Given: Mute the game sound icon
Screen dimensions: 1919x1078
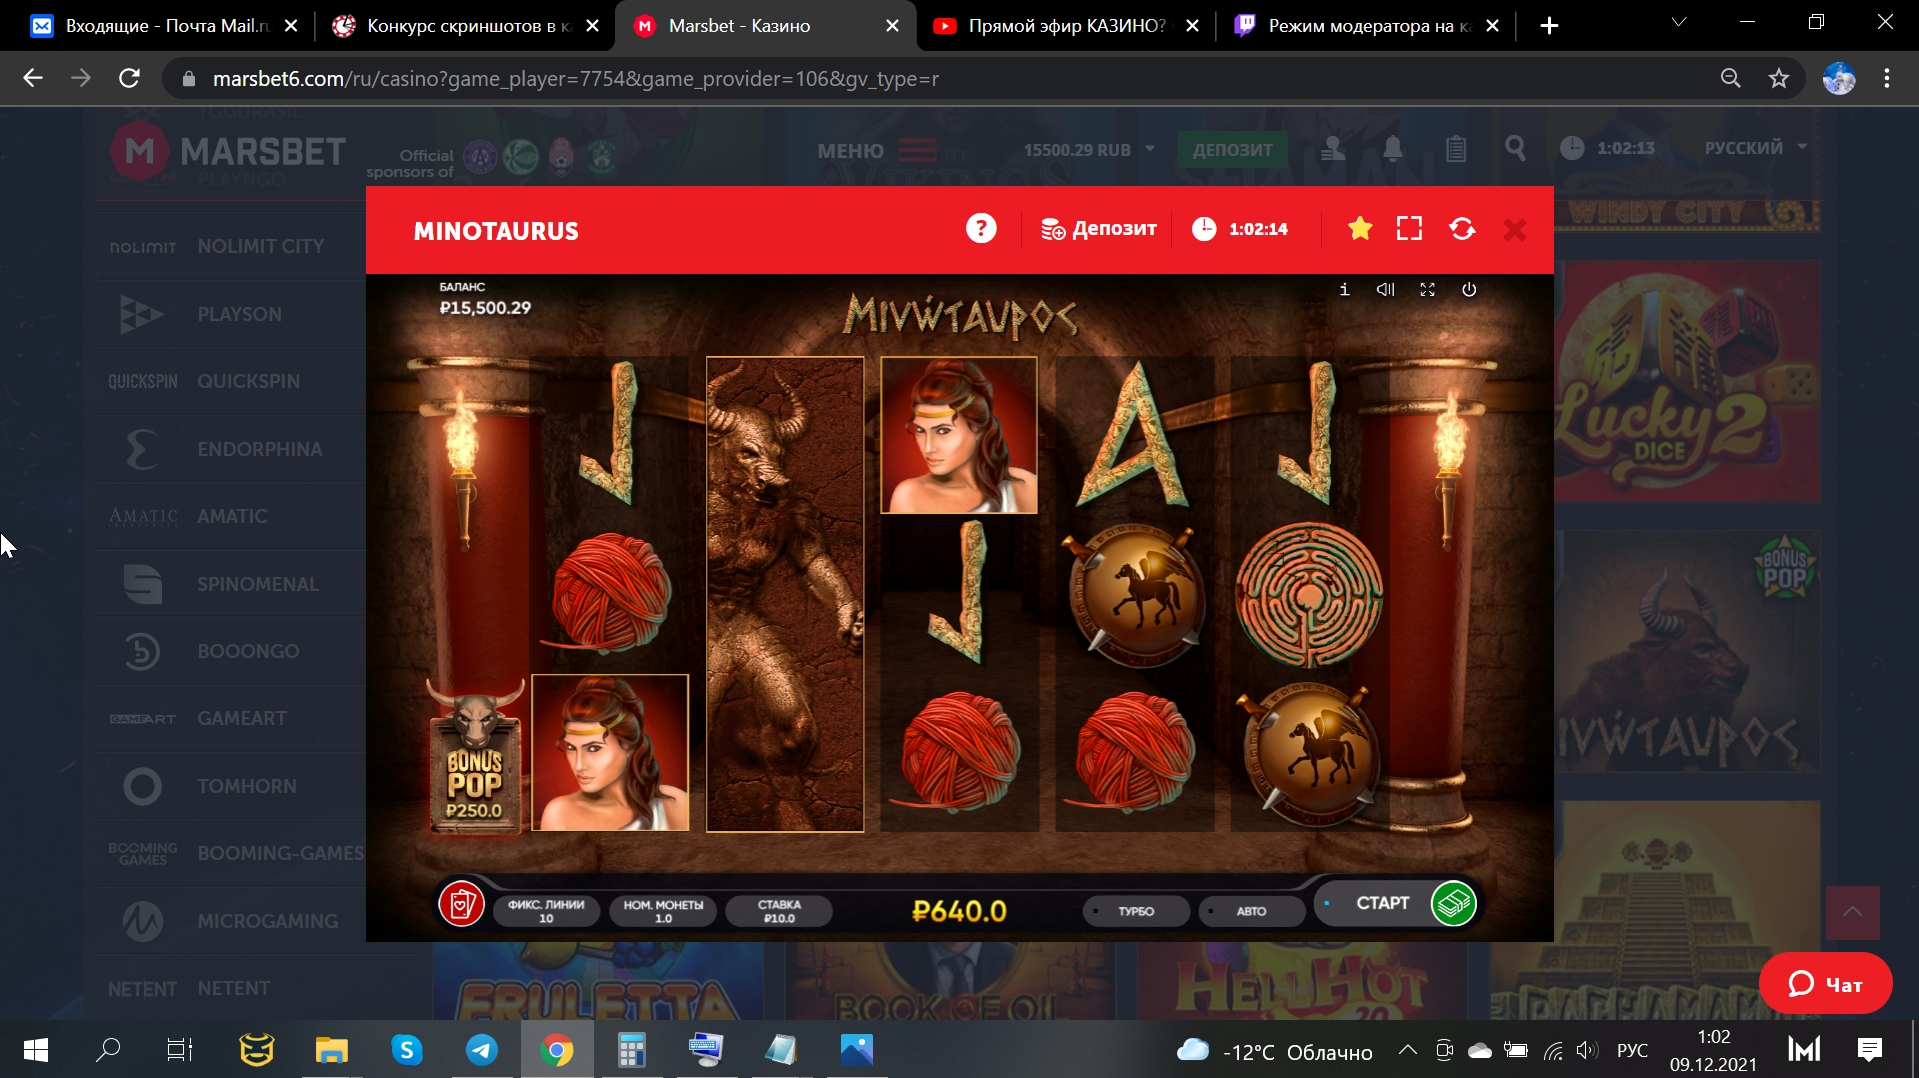Looking at the screenshot, I should coord(1385,290).
